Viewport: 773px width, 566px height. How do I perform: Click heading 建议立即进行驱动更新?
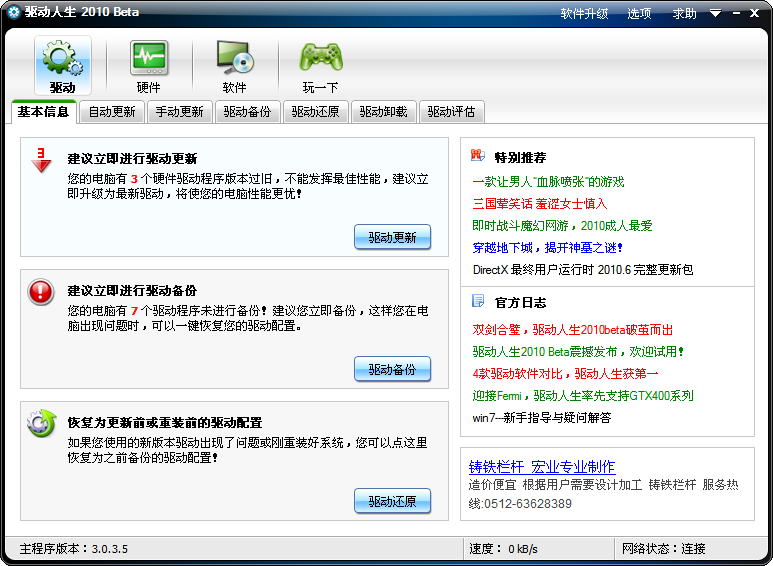point(132,159)
